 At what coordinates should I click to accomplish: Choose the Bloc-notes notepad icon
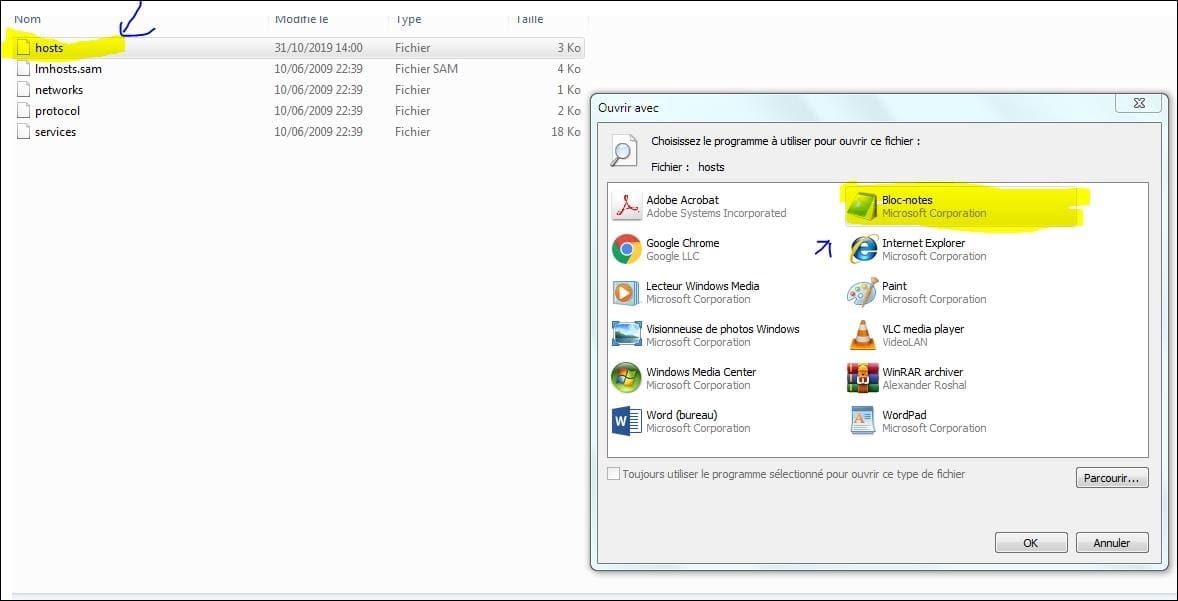pos(862,207)
